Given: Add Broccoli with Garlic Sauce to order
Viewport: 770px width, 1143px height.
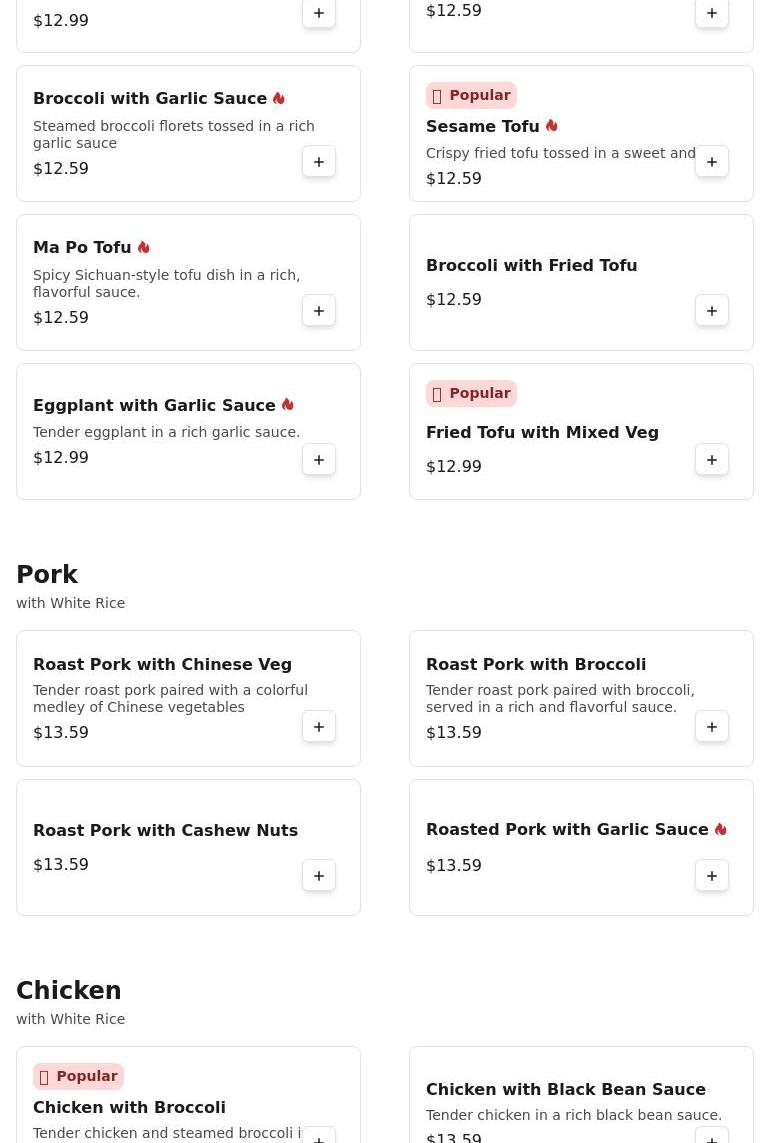Looking at the screenshot, I should pyautogui.click(x=319, y=162).
